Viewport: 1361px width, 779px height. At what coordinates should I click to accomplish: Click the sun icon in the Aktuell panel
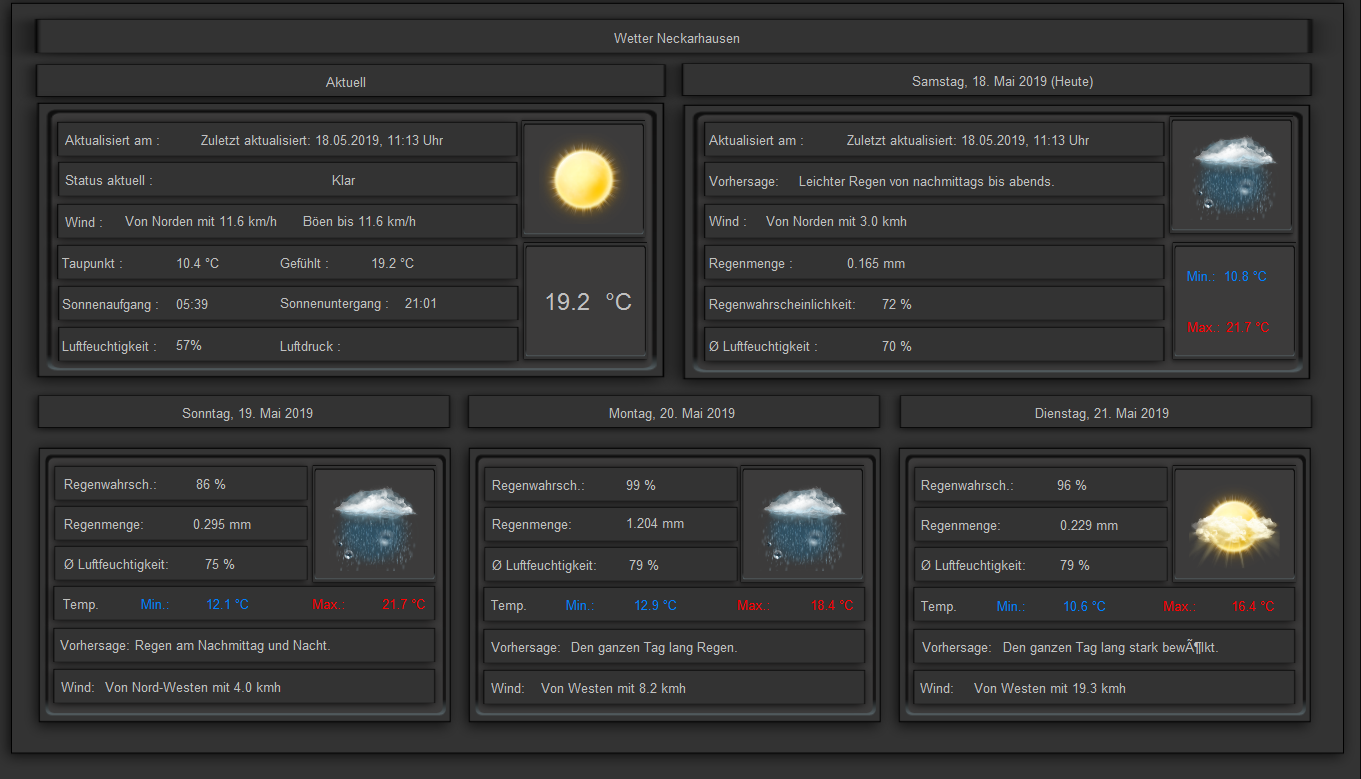pyautogui.click(x=584, y=180)
